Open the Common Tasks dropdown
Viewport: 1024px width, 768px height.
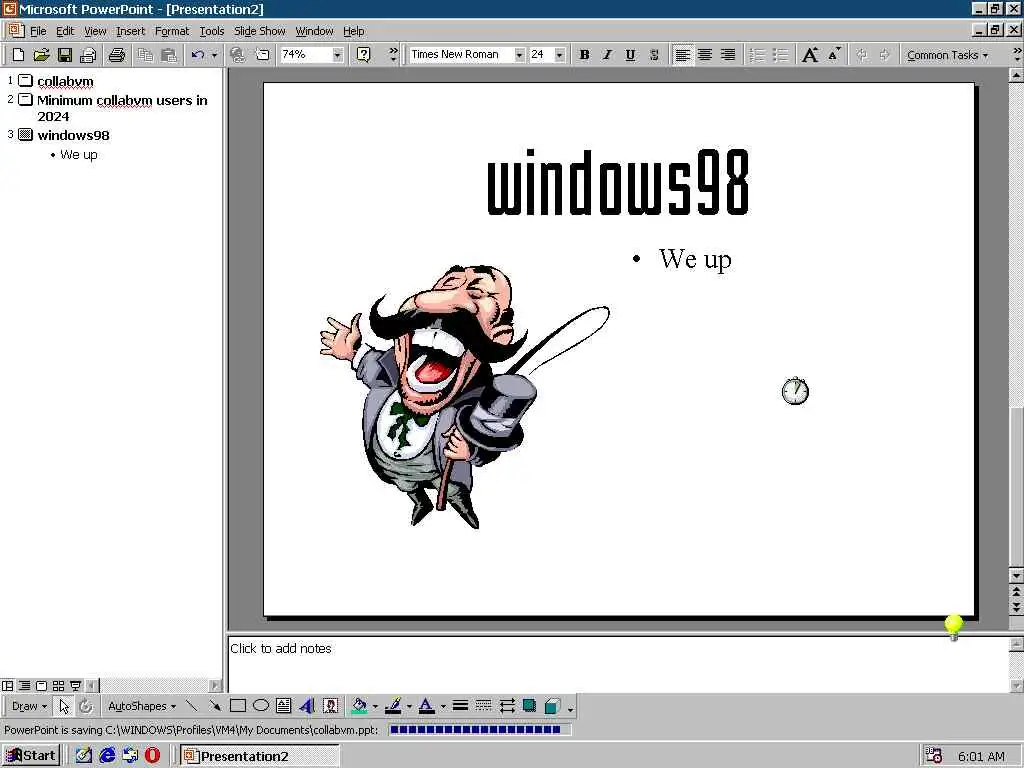(x=947, y=55)
